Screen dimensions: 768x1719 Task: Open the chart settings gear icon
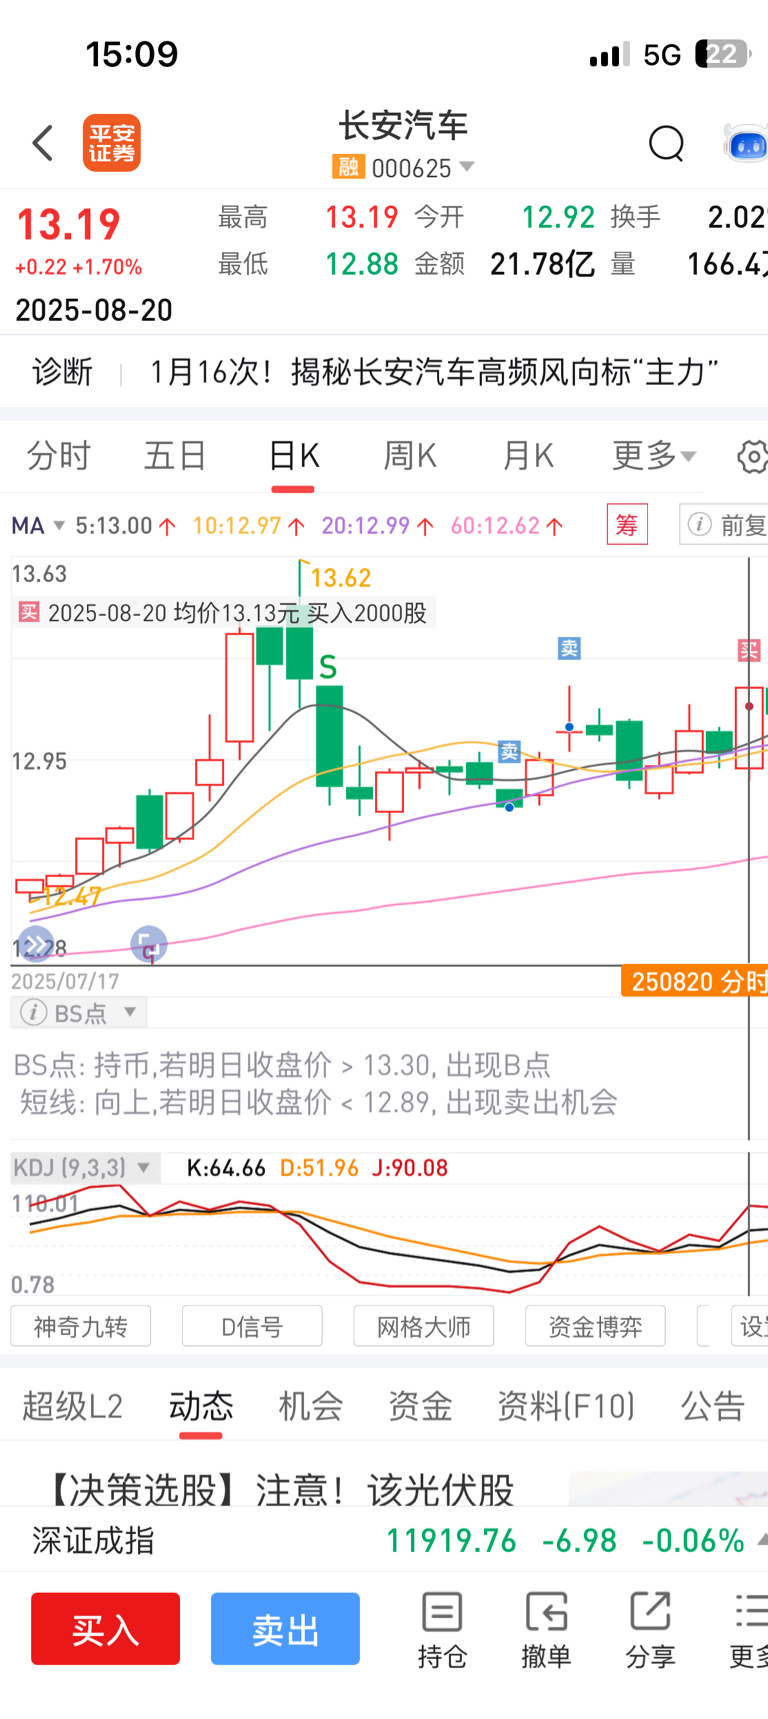coord(752,457)
